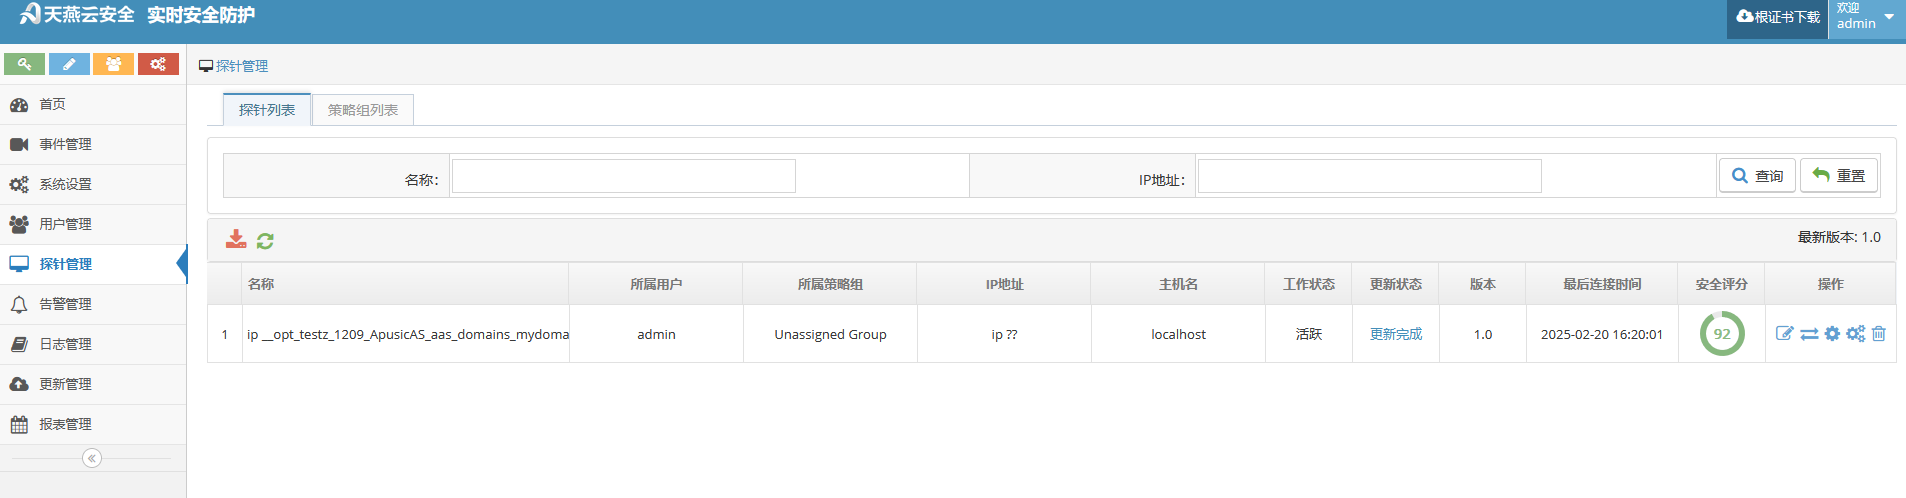The height and width of the screenshot is (498, 1906).
Task: Click the single gear icon in row 1
Action: click(1832, 334)
